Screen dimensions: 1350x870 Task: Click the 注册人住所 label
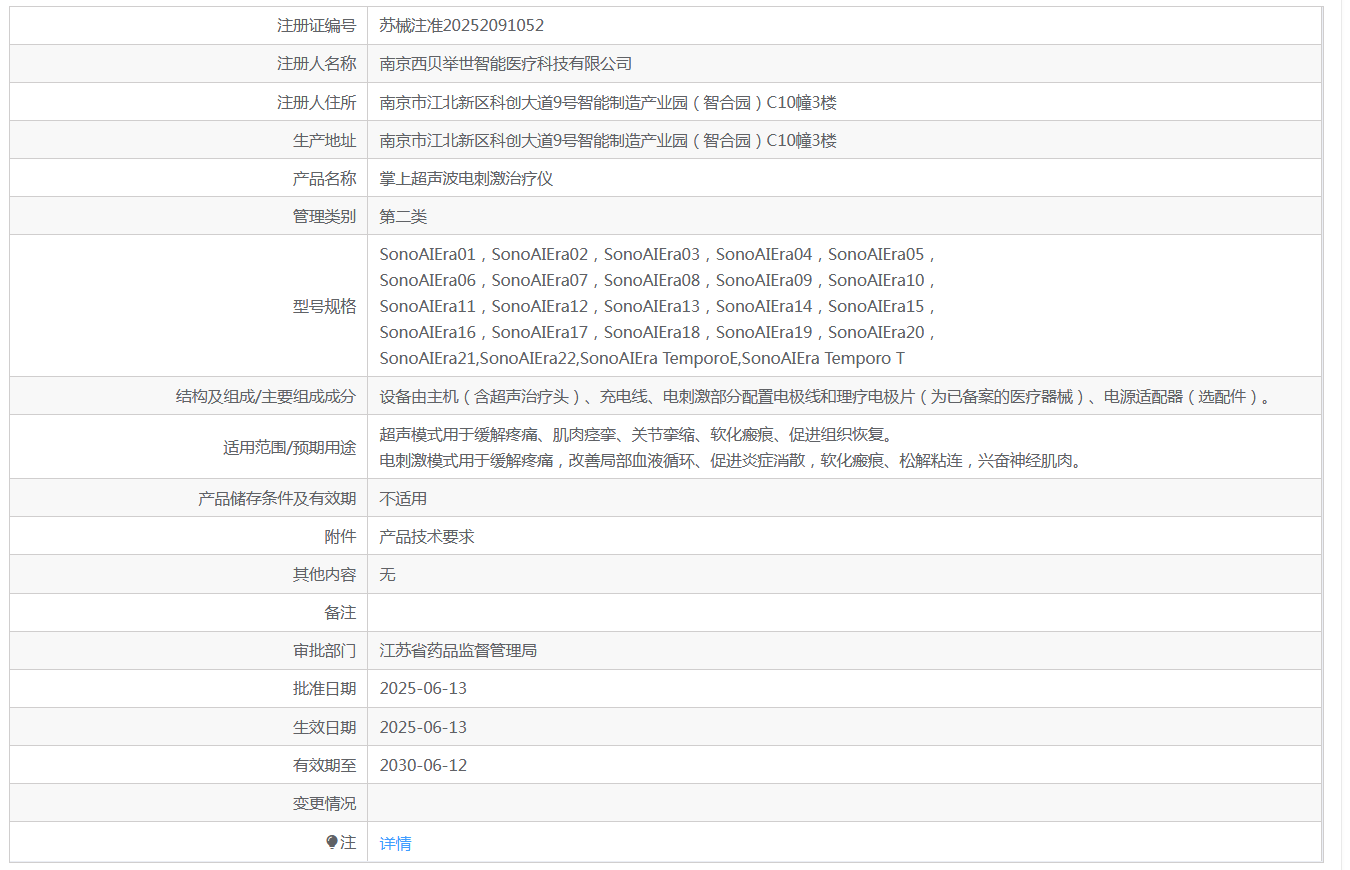point(316,102)
